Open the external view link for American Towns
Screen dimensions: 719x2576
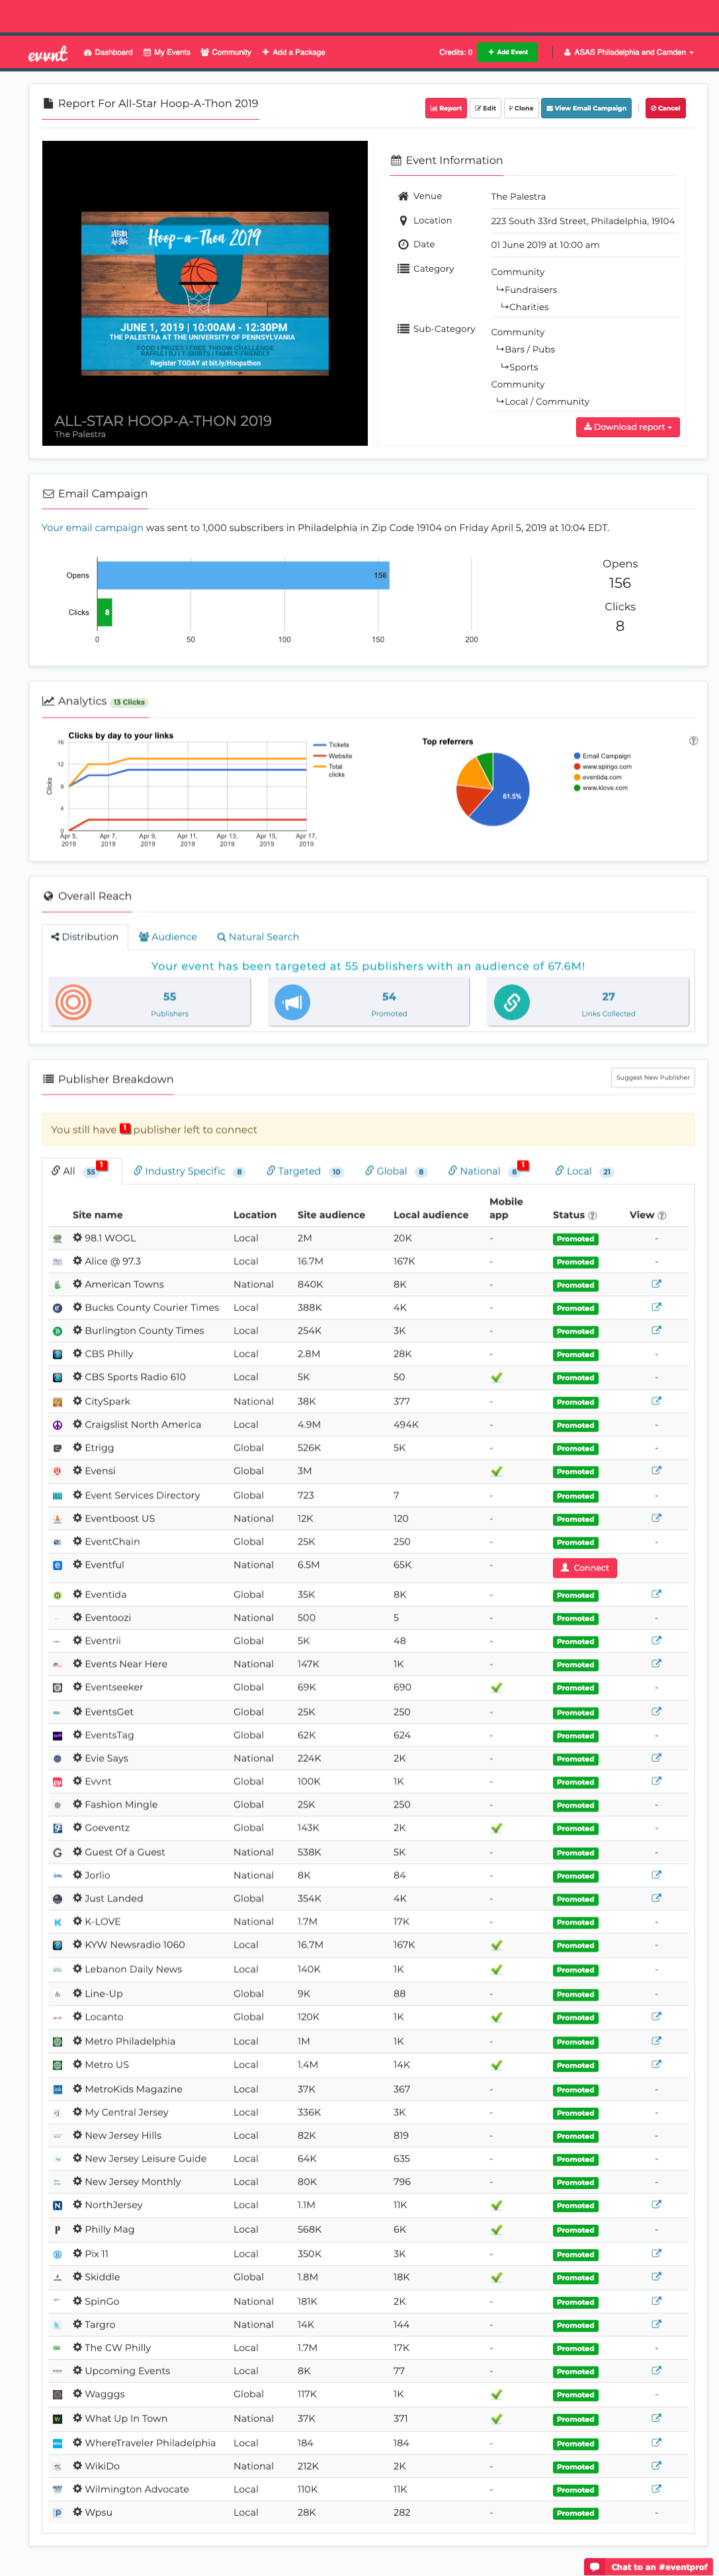[x=656, y=1284]
